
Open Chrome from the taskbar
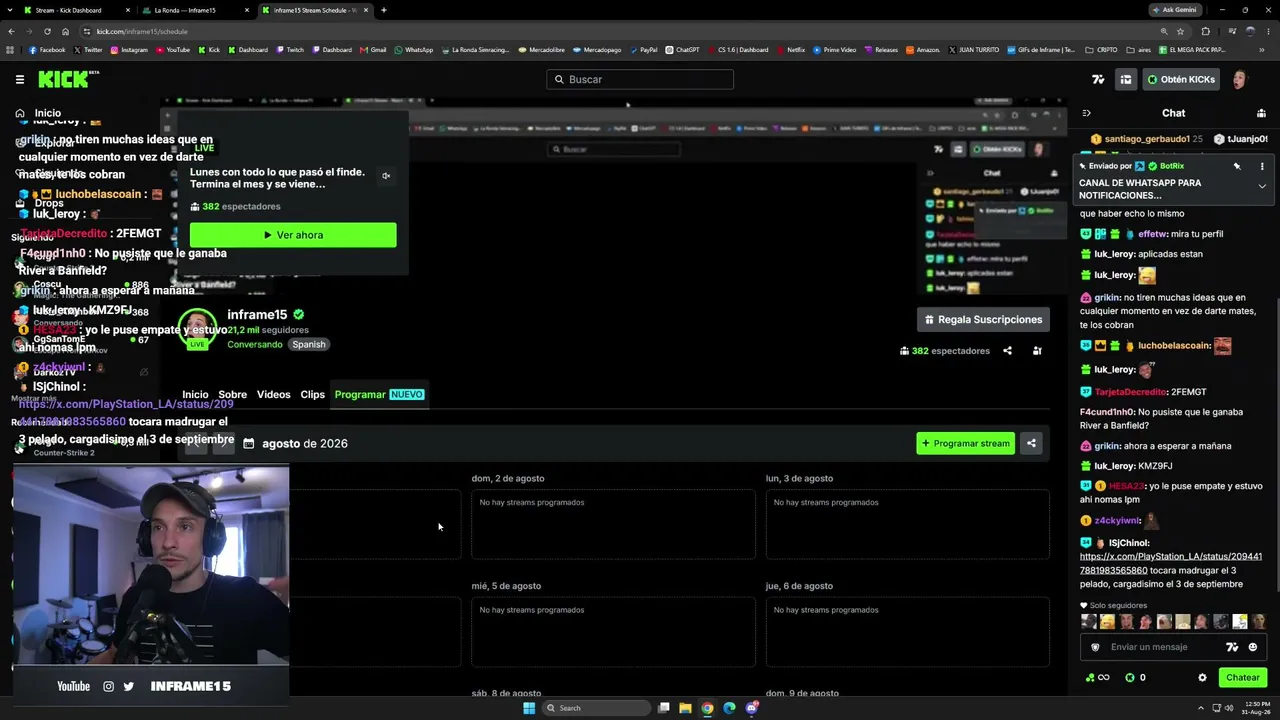(x=707, y=708)
